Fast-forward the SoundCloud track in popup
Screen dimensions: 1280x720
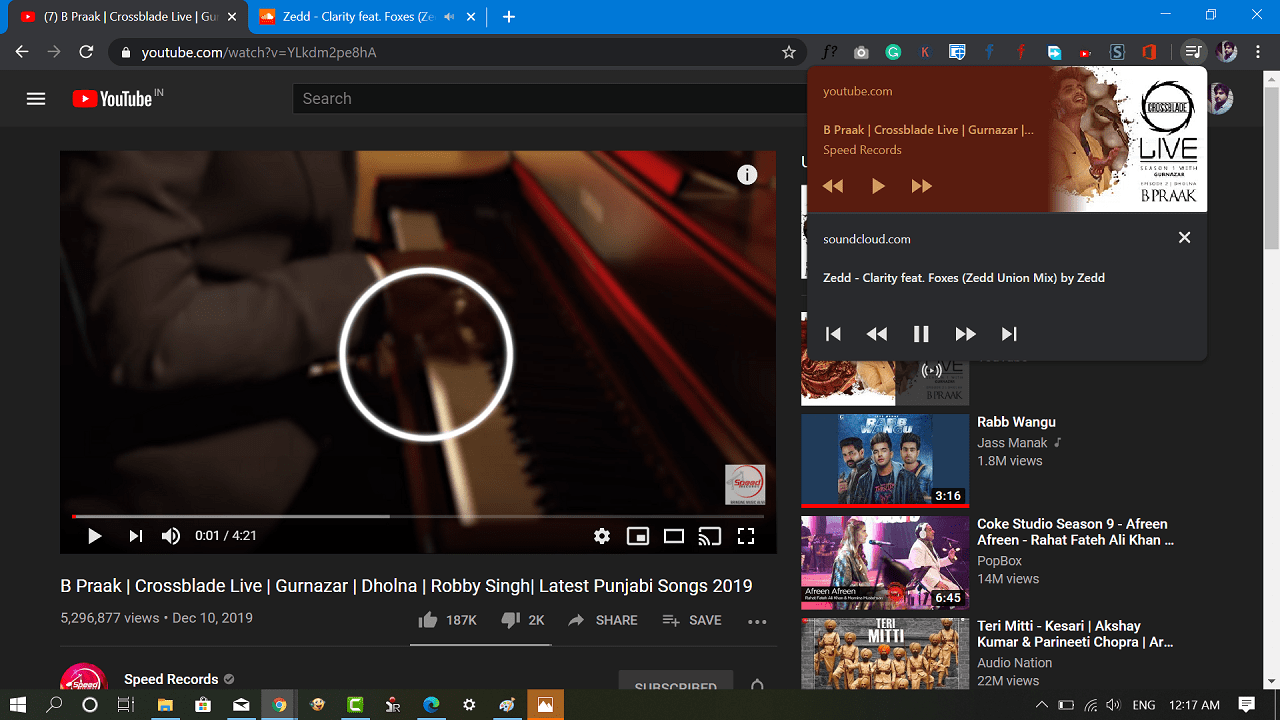pos(965,334)
